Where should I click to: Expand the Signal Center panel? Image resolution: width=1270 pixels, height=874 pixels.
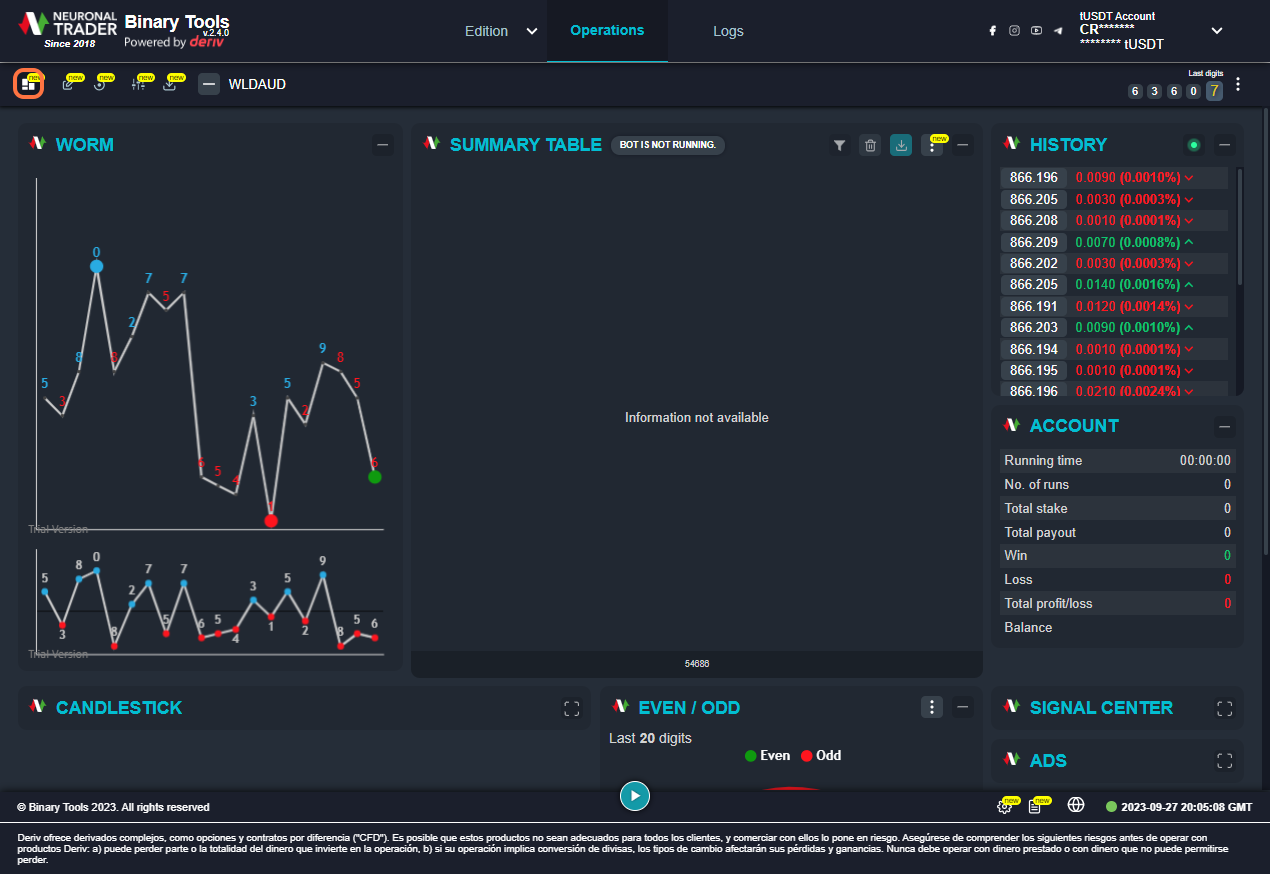[x=1225, y=708]
